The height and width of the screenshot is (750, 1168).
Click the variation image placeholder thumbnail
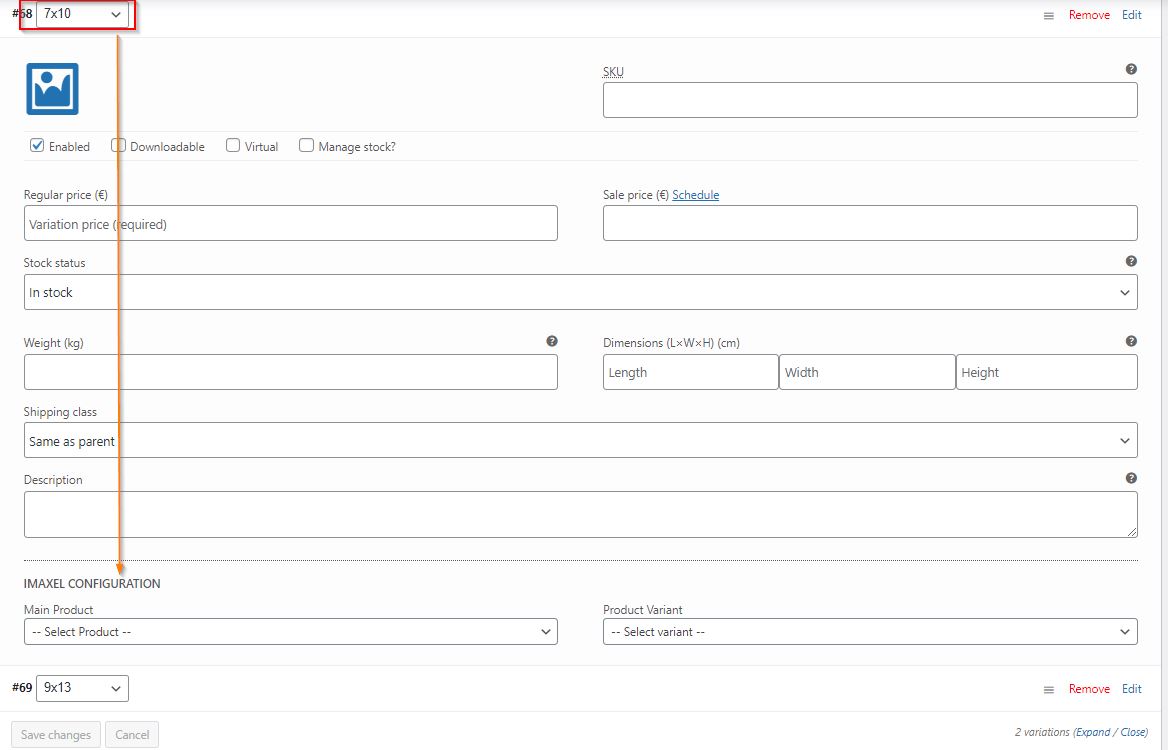coord(52,89)
